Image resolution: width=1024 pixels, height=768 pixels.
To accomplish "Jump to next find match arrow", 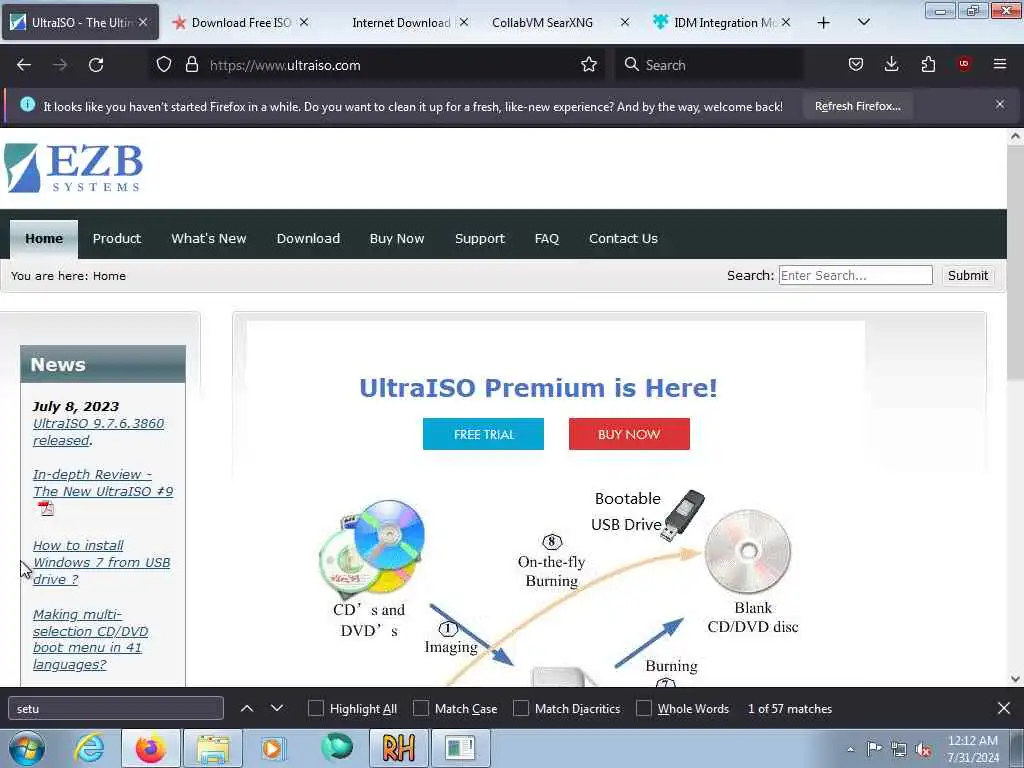I will click(277, 709).
